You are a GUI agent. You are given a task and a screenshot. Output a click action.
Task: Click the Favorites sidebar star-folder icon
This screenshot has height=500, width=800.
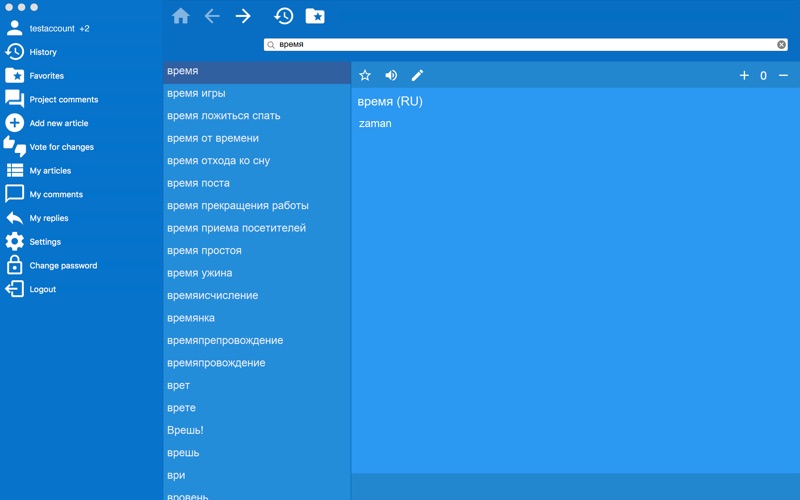click(x=14, y=76)
